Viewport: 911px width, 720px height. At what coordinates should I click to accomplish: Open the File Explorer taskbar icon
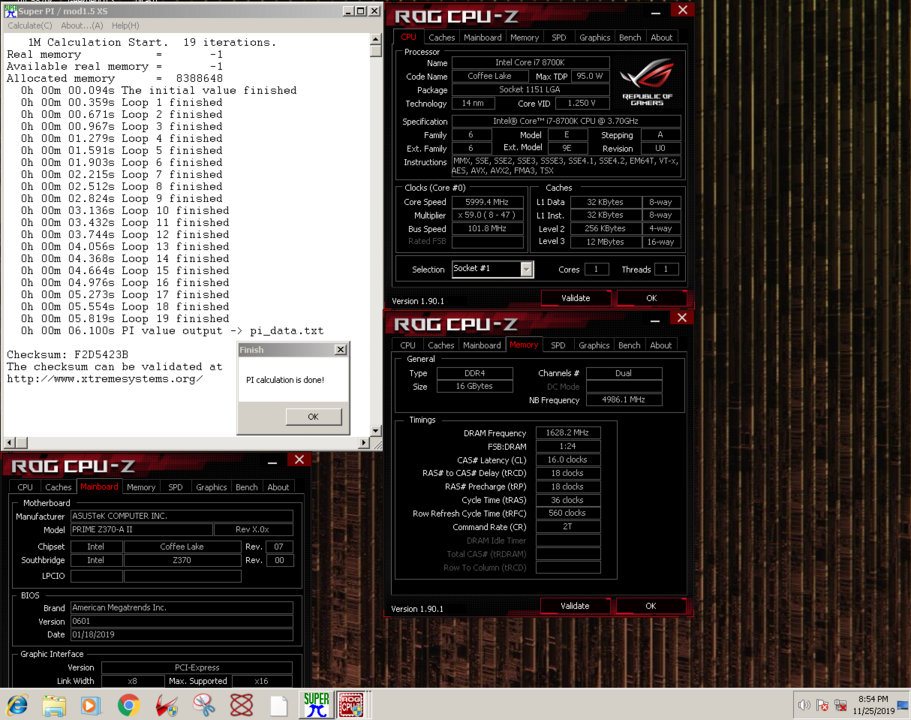click(54, 705)
